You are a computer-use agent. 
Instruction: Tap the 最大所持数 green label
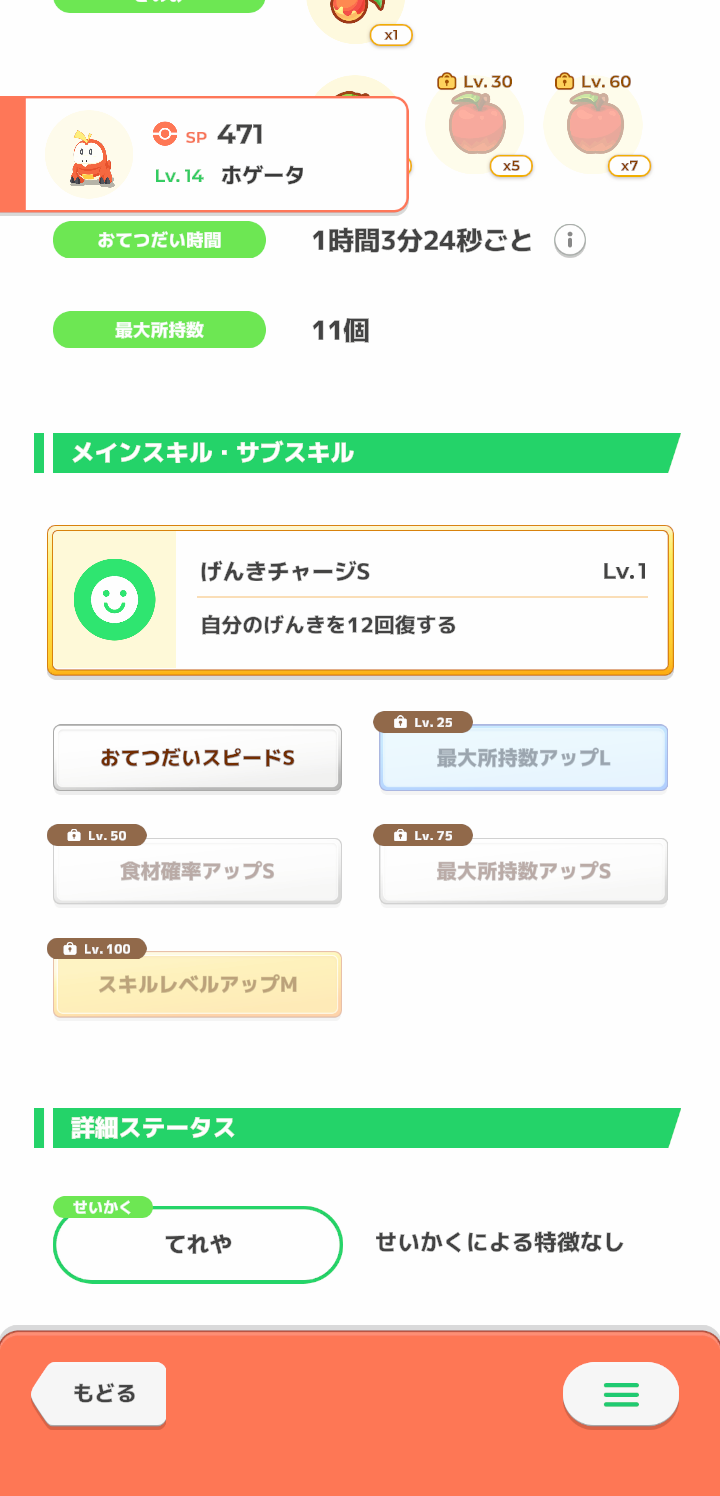pos(159,330)
